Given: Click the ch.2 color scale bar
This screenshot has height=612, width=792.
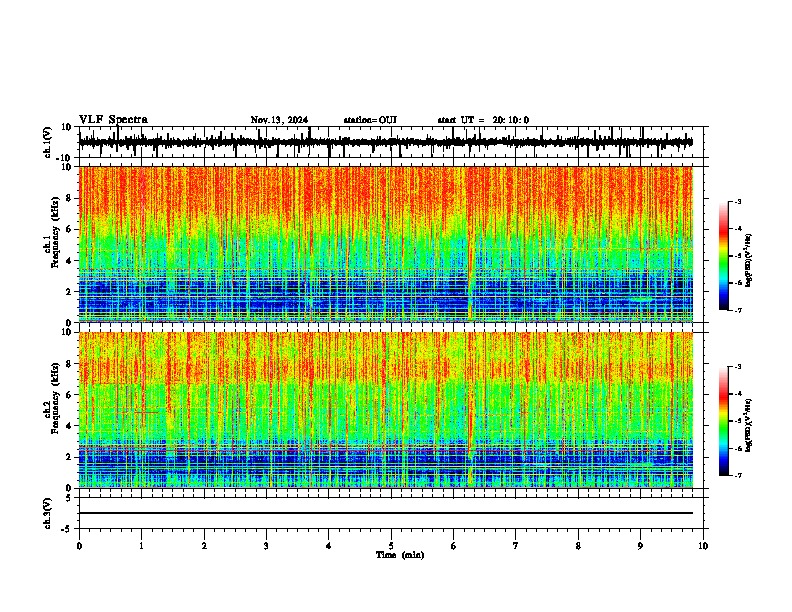Looking at the screenshot, I should pyautogui.click(x=724, y=421).
